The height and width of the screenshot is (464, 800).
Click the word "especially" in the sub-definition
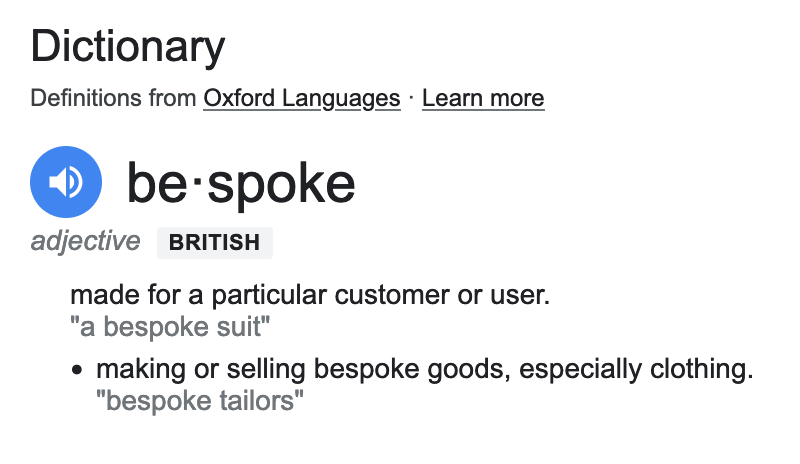(x=580, y=369)
